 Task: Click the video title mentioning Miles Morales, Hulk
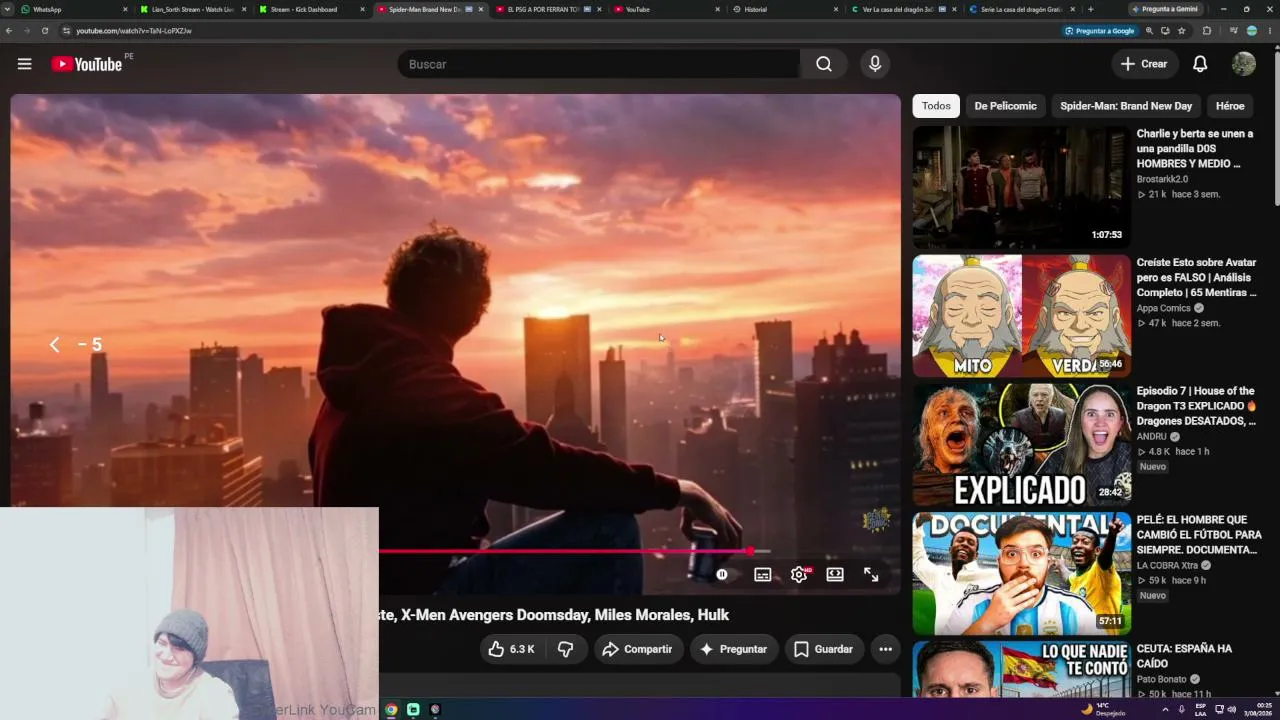point(554,615)
